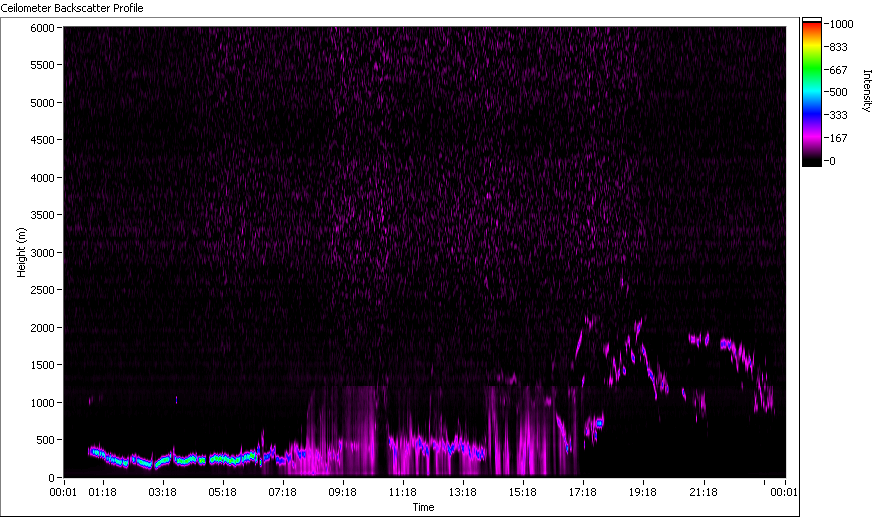876x517 pixels.
Task: Click the 09:18 time tick label
Action: pos(342,492)
